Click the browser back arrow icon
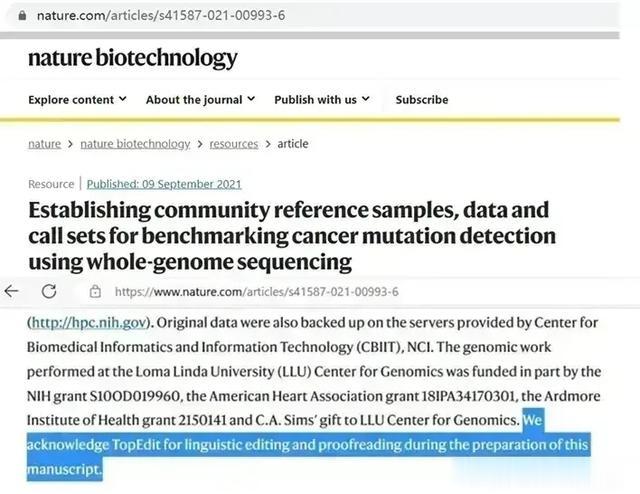 [11, 291]
